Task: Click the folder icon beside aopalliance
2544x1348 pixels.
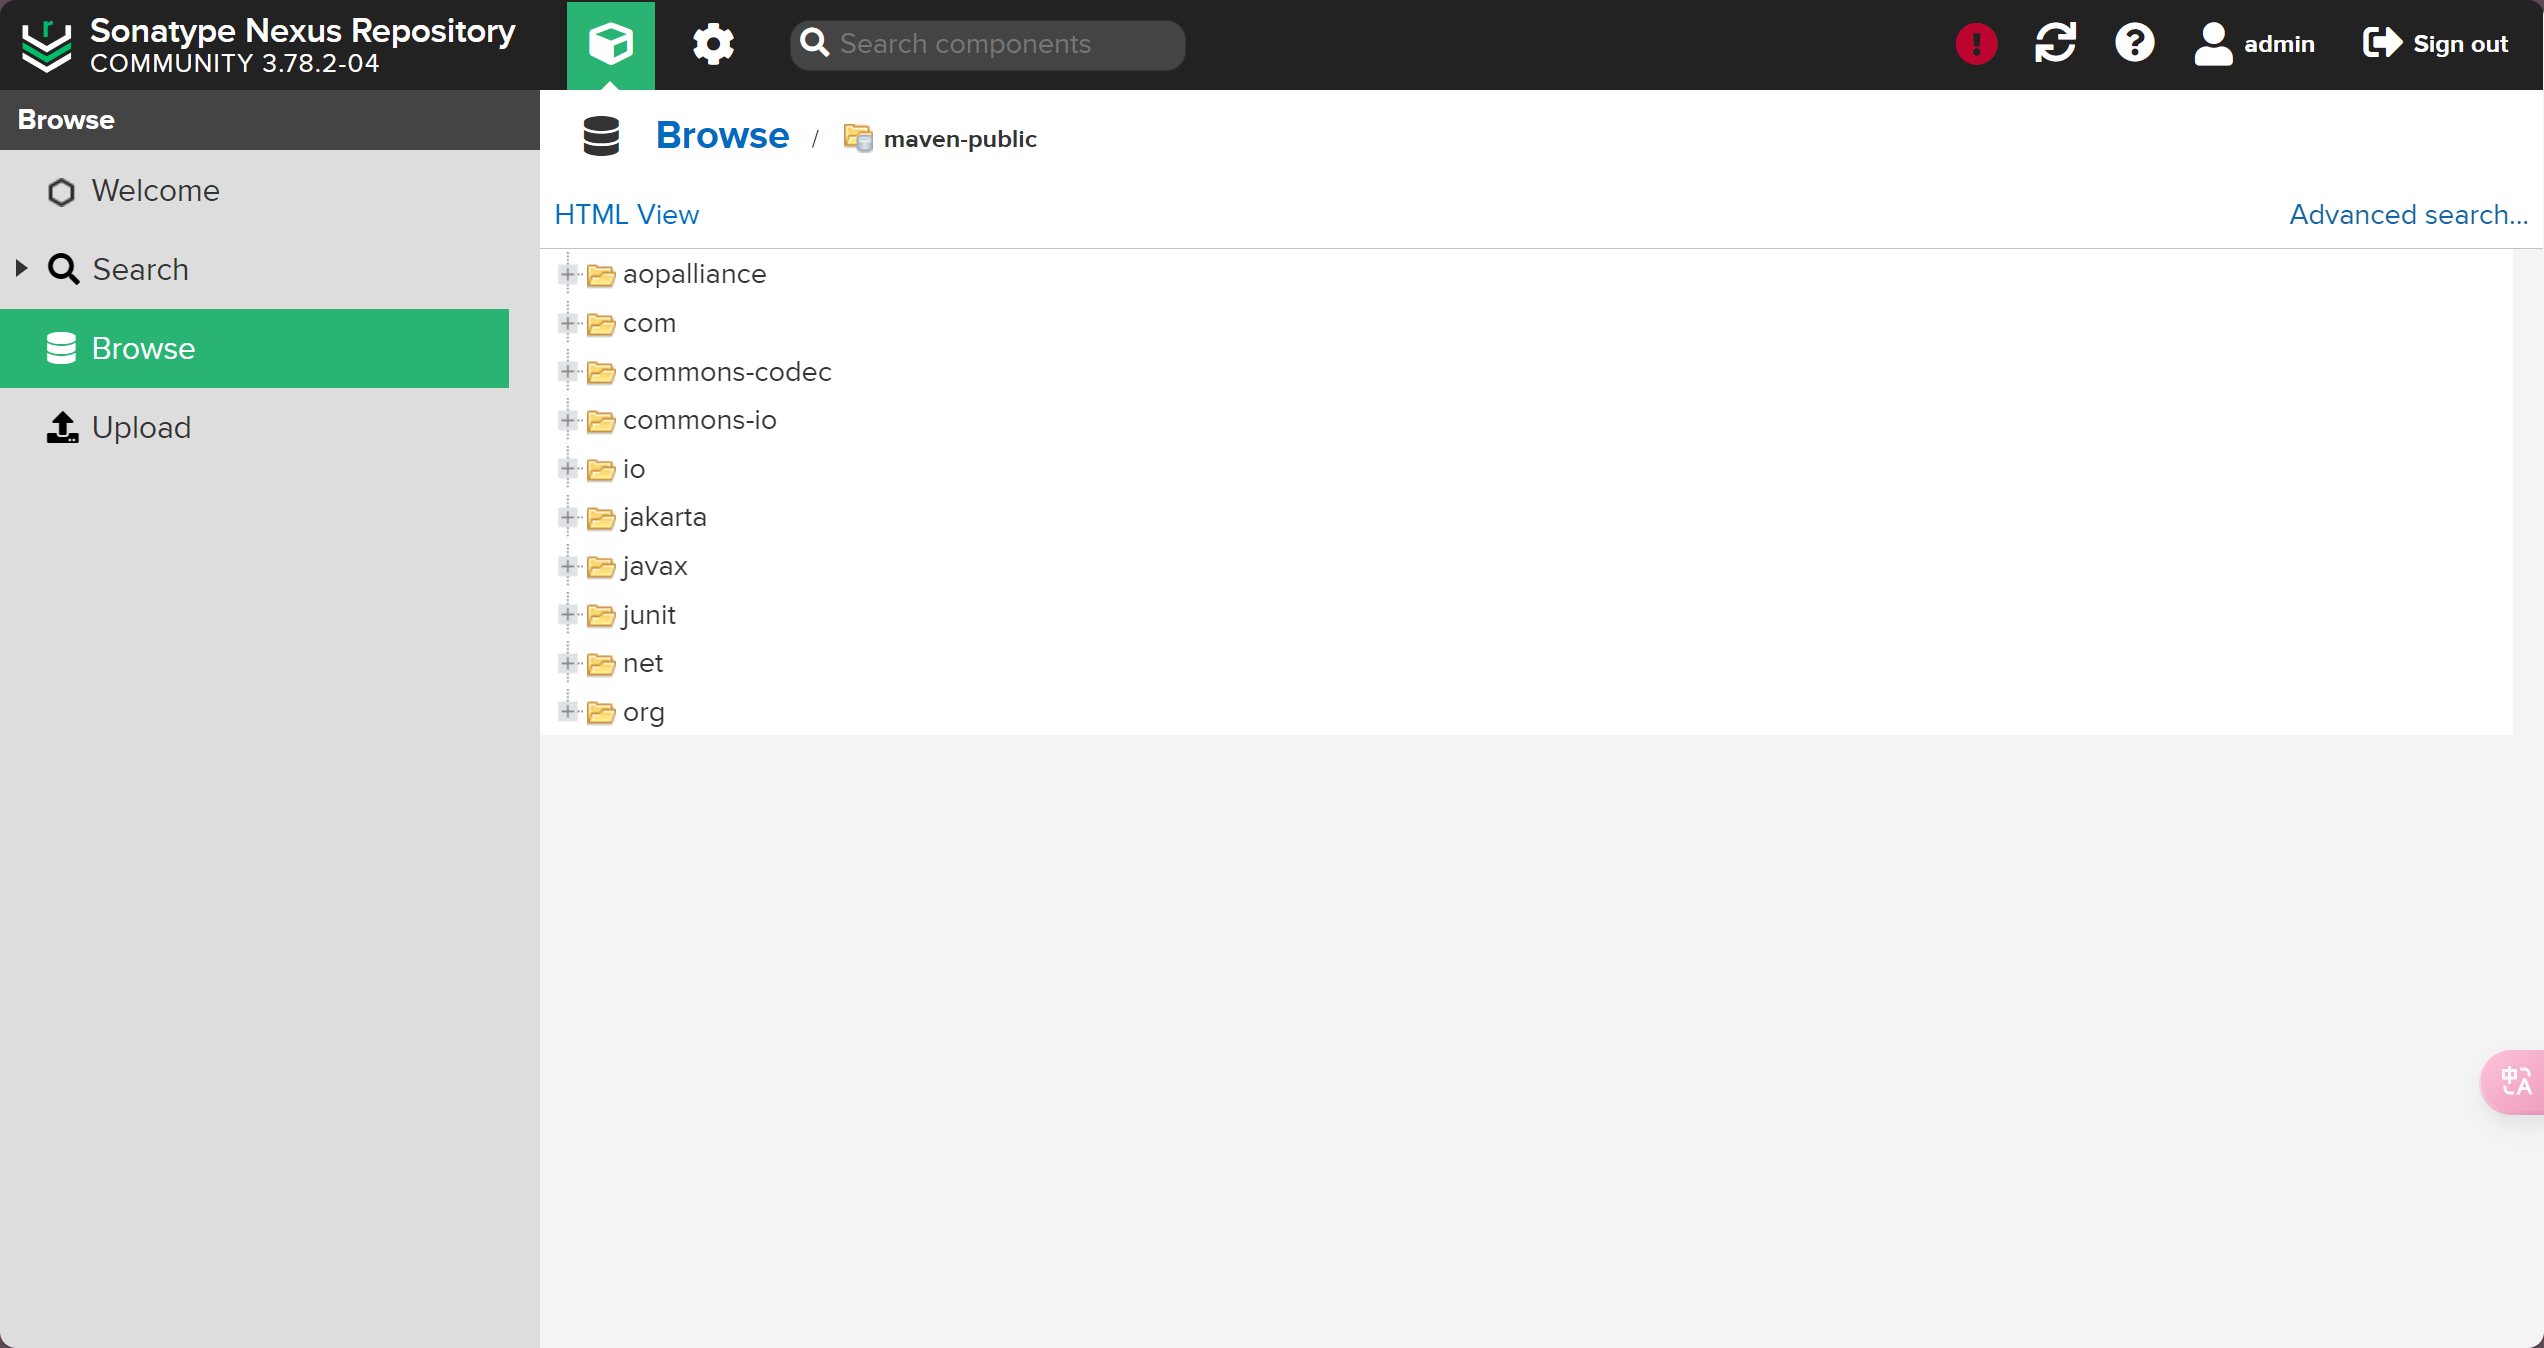Action: 601,275
